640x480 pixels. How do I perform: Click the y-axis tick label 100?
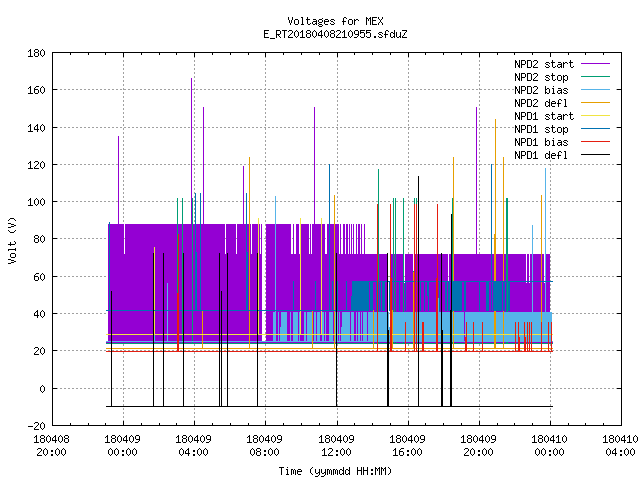click(36, 202)
